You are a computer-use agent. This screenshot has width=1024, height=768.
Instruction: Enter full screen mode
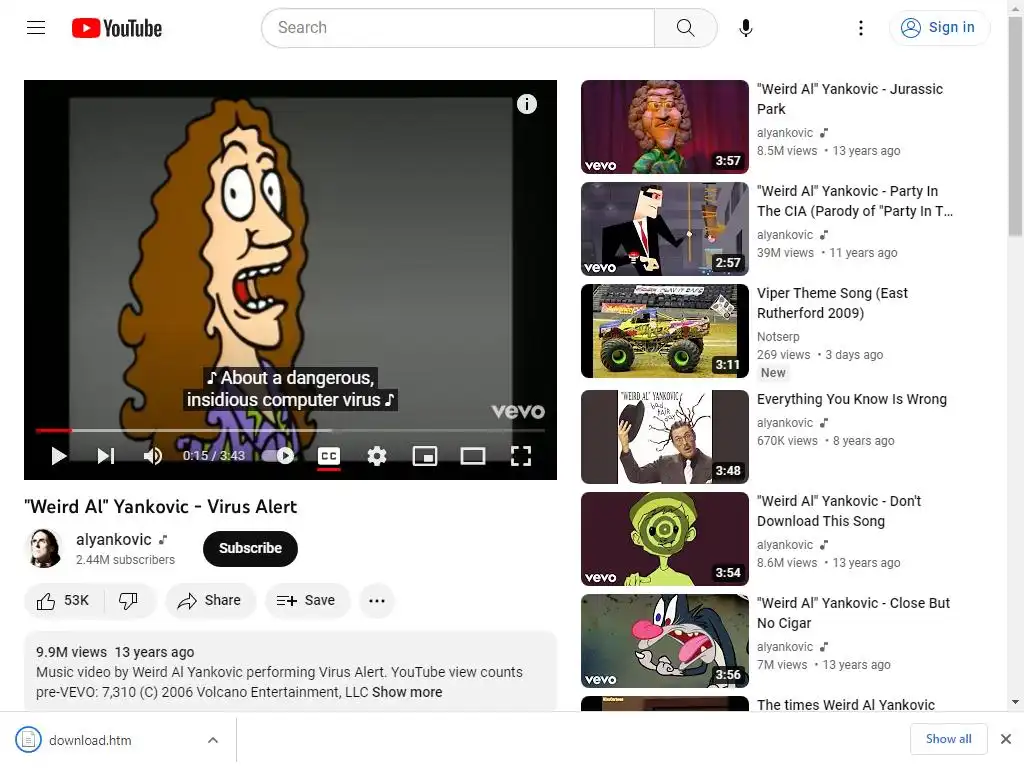(520, 456)
